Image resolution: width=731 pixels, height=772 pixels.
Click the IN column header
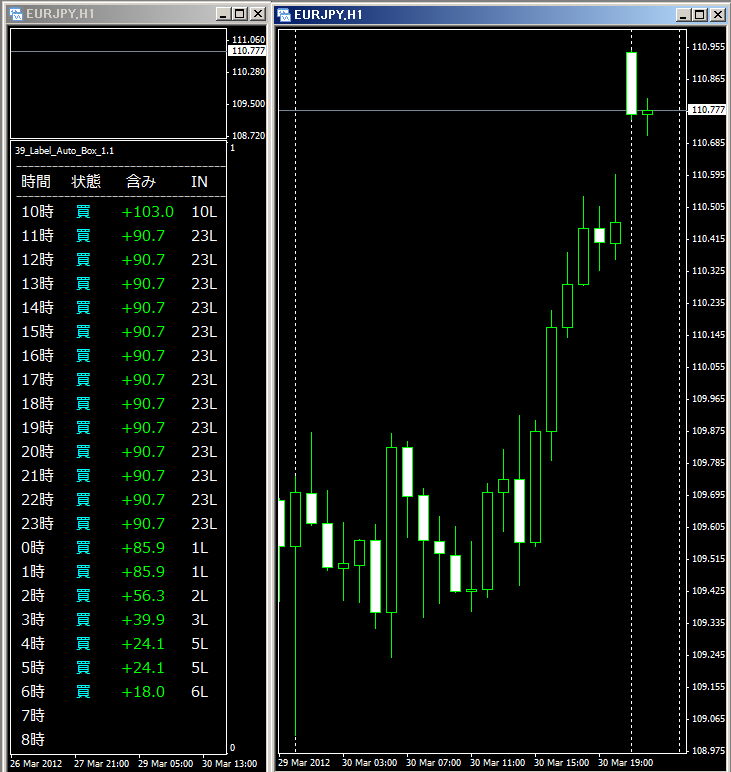point(200,181)
